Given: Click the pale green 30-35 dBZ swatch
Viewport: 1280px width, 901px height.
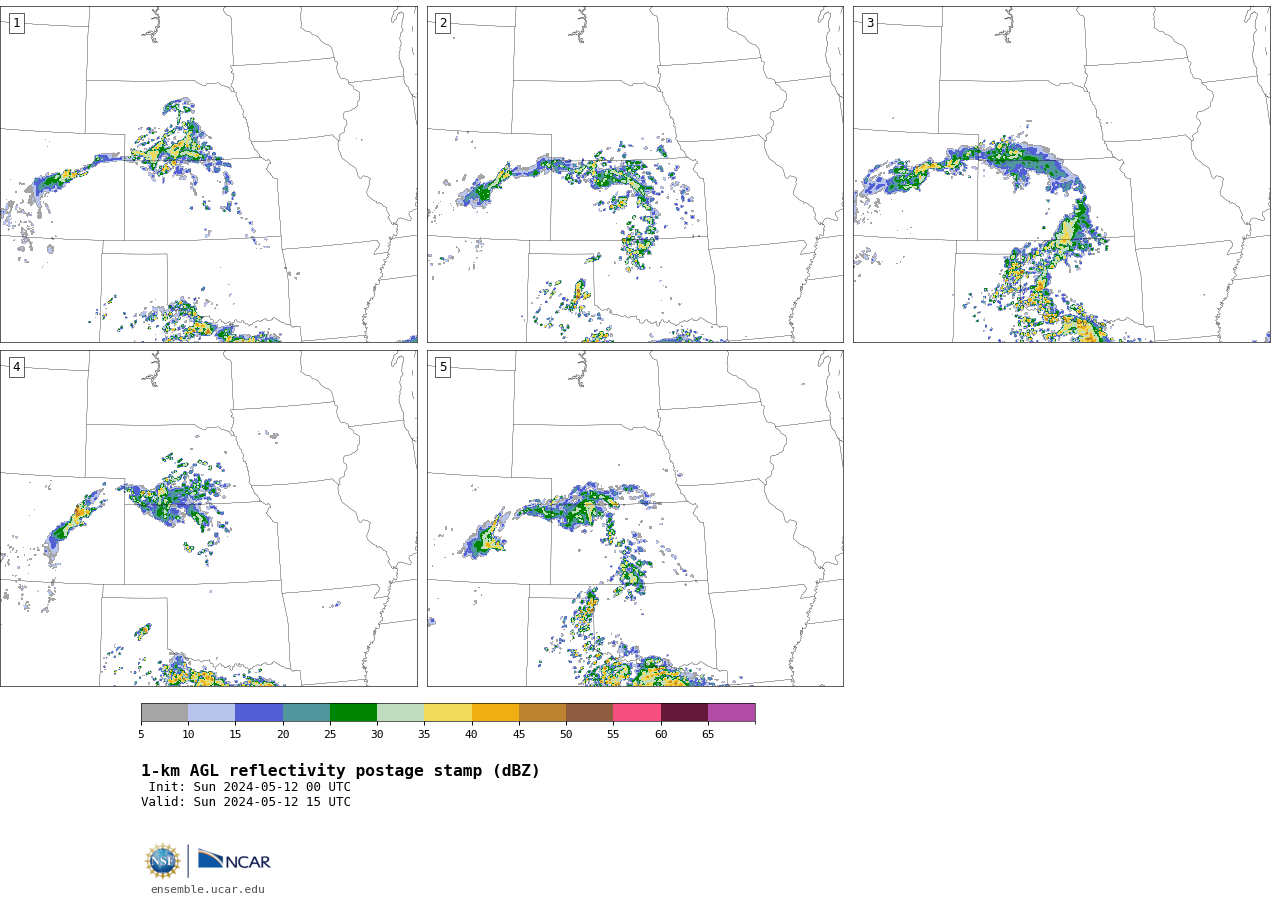Looking at the screenshot, I should pos(400,712).
